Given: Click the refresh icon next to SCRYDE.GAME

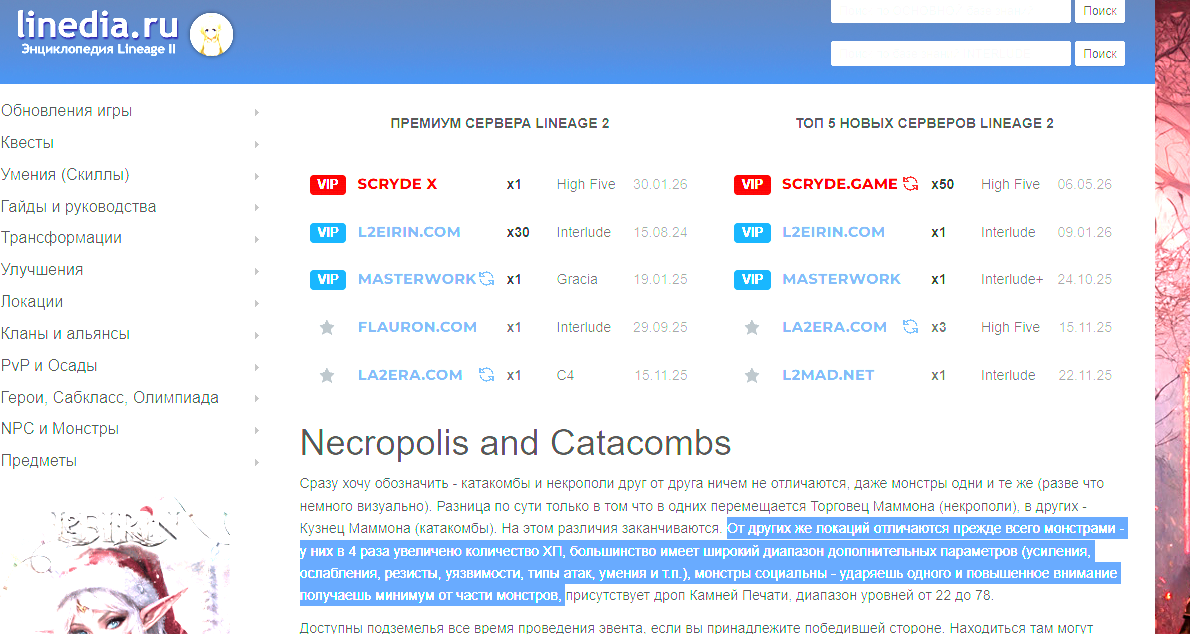Looking at the screenshot, I should coord(910,184).
